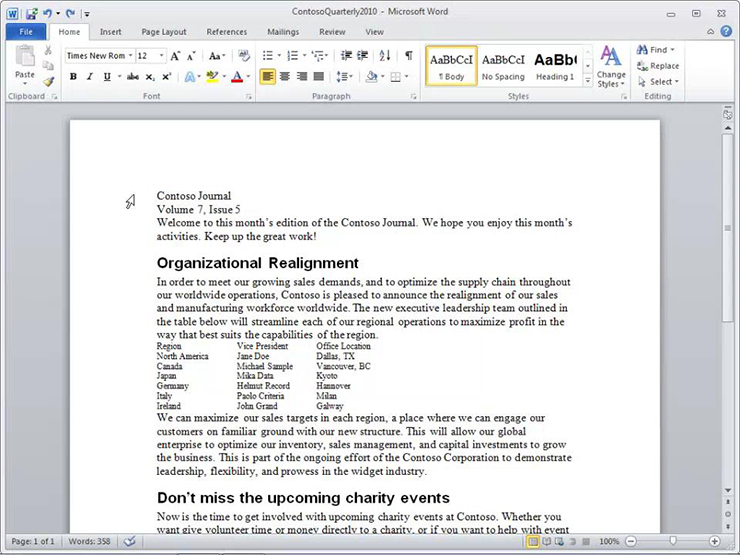Viewport: 740px width, 555px height.
Task: Apply red font color A
Action: (x=237, y=76)
